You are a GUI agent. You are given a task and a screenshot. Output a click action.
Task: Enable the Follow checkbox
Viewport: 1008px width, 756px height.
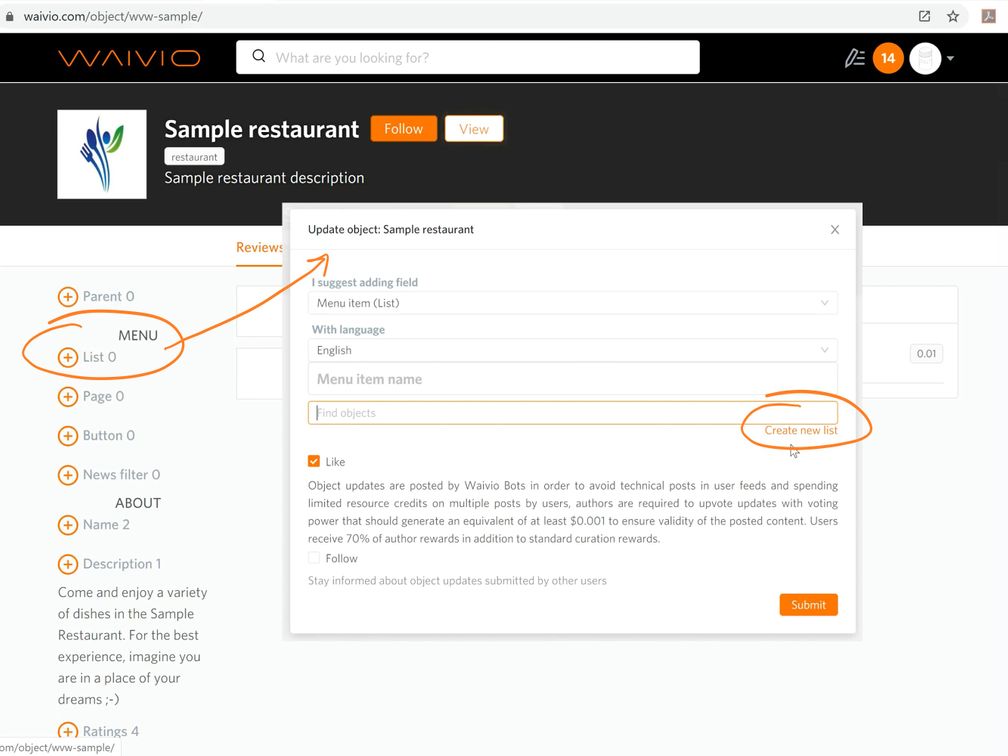314,559
